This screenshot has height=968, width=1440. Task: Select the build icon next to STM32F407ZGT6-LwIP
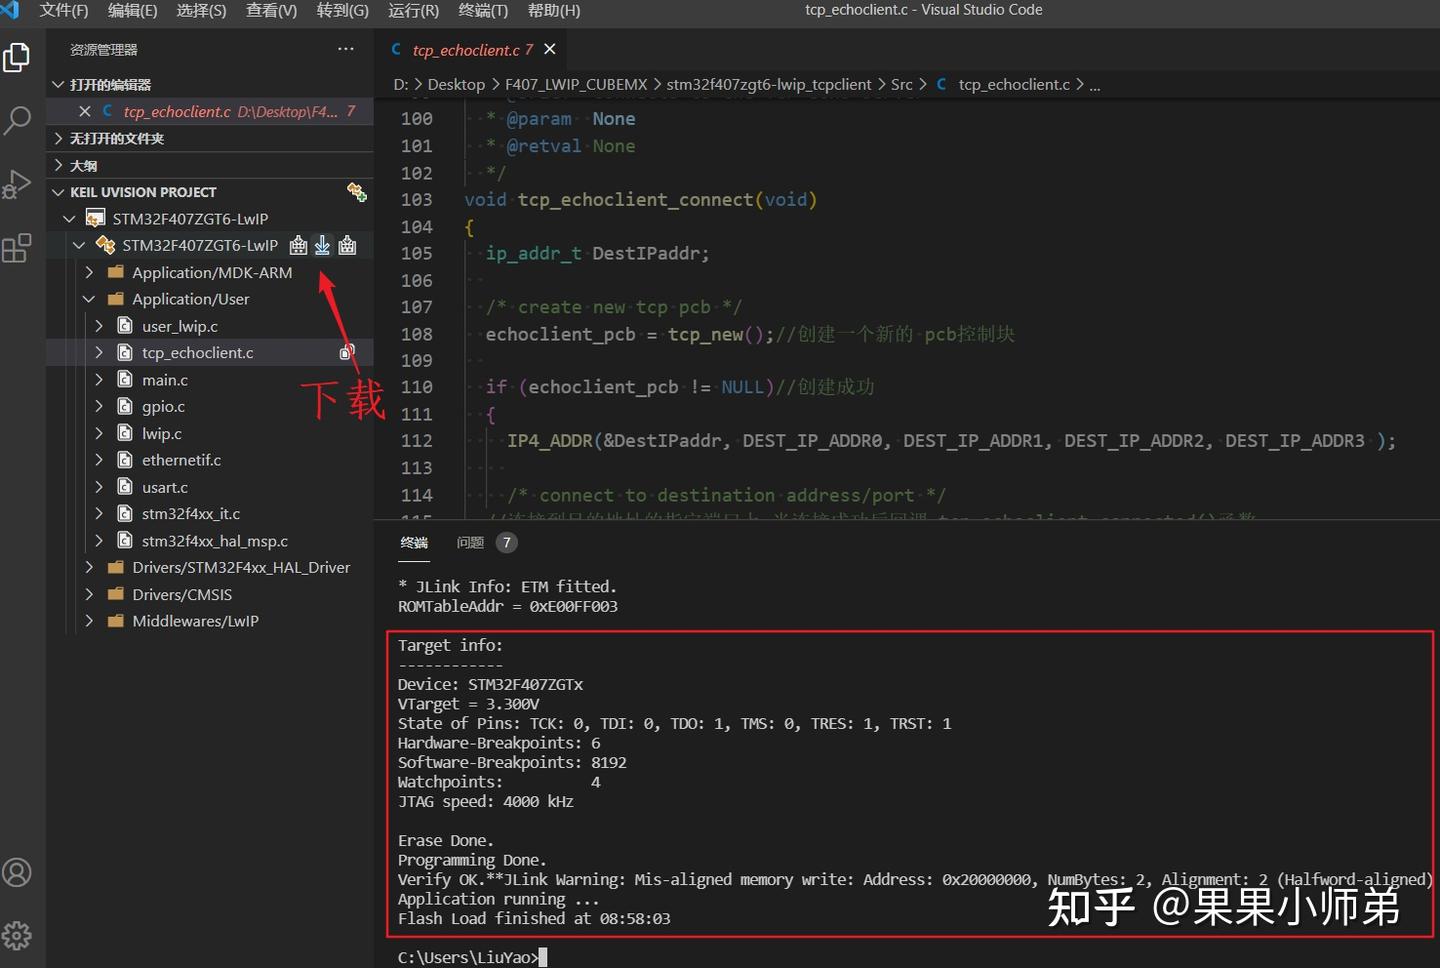click(297, 245)
